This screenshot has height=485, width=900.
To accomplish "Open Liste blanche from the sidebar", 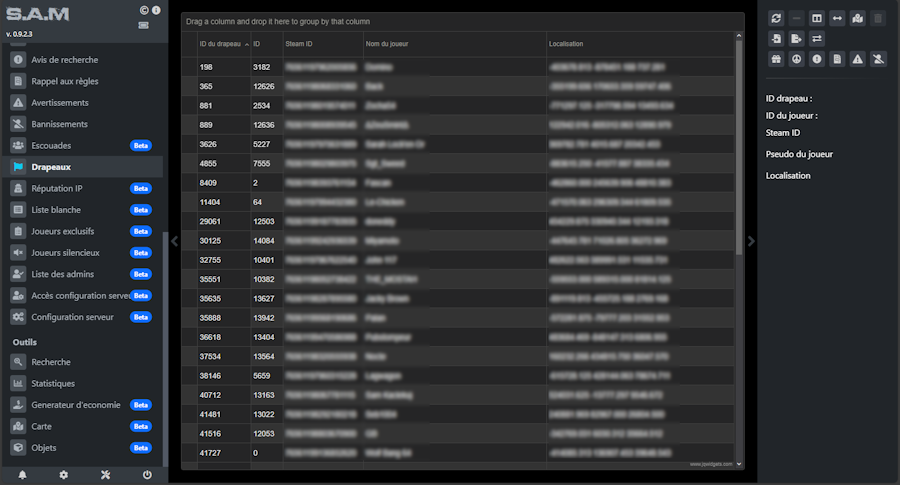I will [56, 210].
